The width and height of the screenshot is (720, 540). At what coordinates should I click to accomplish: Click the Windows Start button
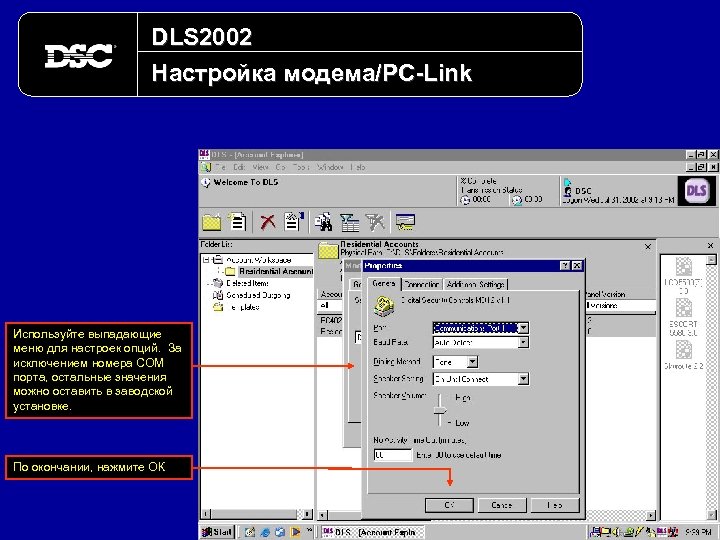pos(218,532)
